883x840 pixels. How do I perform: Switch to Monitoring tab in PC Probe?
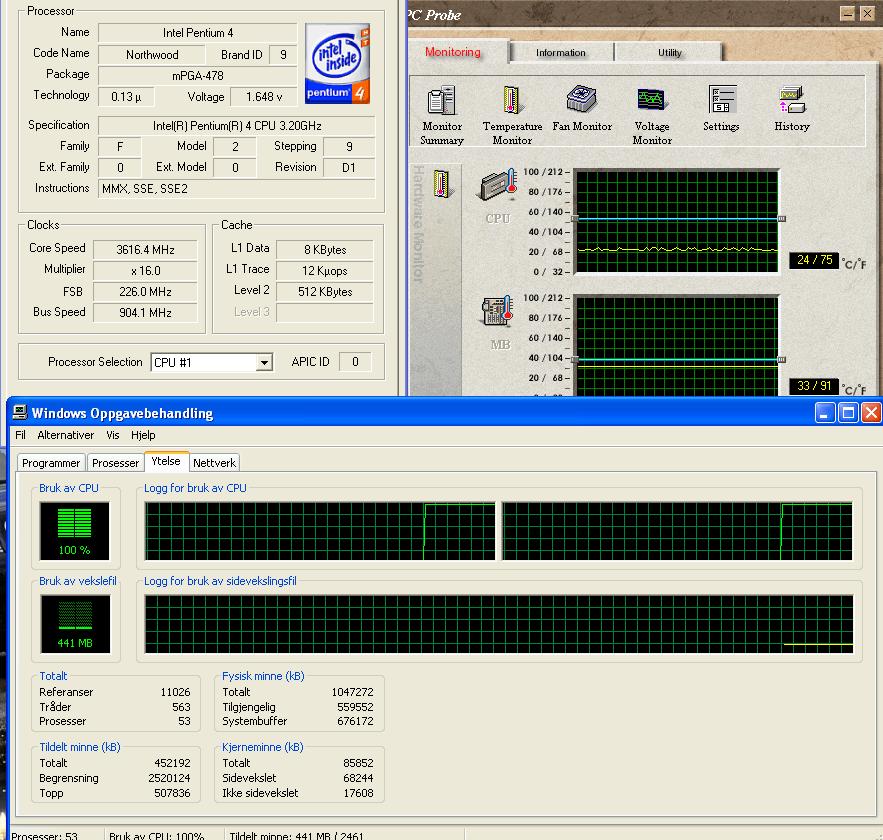pos(453,52)
